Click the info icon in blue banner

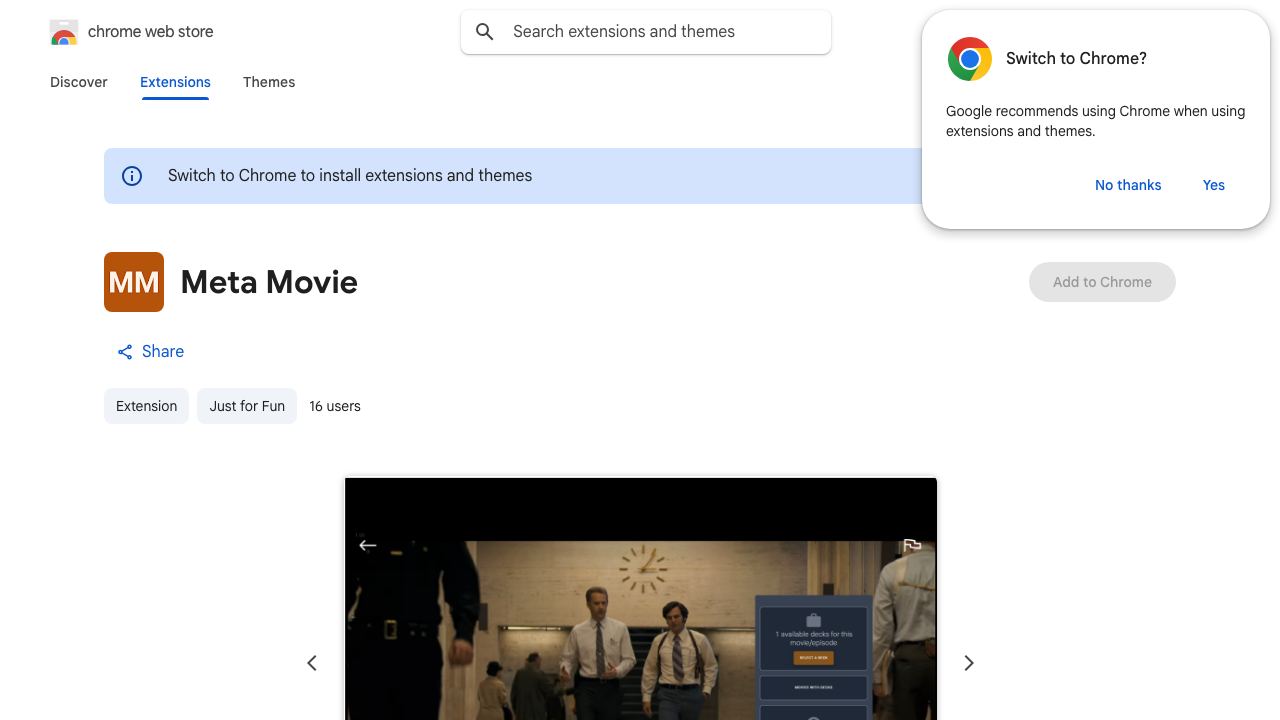132,176
